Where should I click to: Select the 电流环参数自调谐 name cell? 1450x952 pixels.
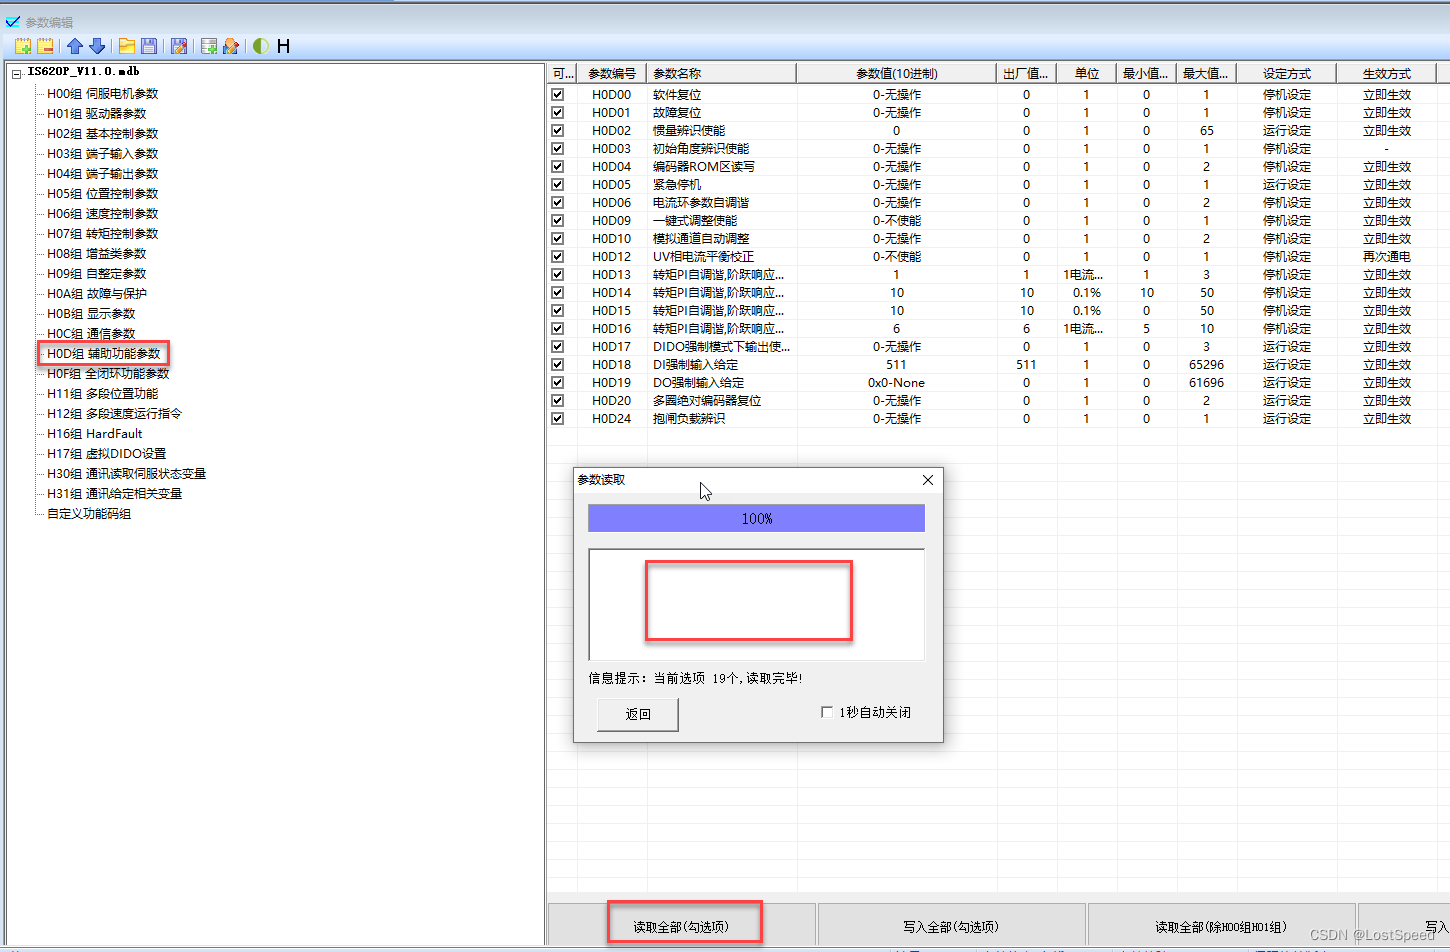click(721, 203)
